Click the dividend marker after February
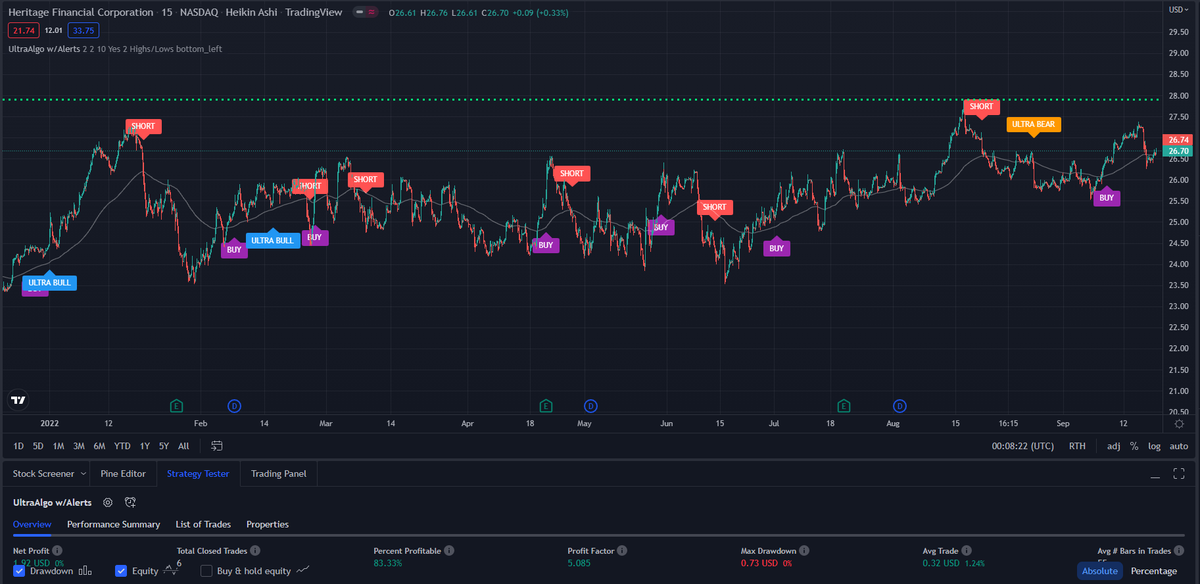 pos(234,406)
